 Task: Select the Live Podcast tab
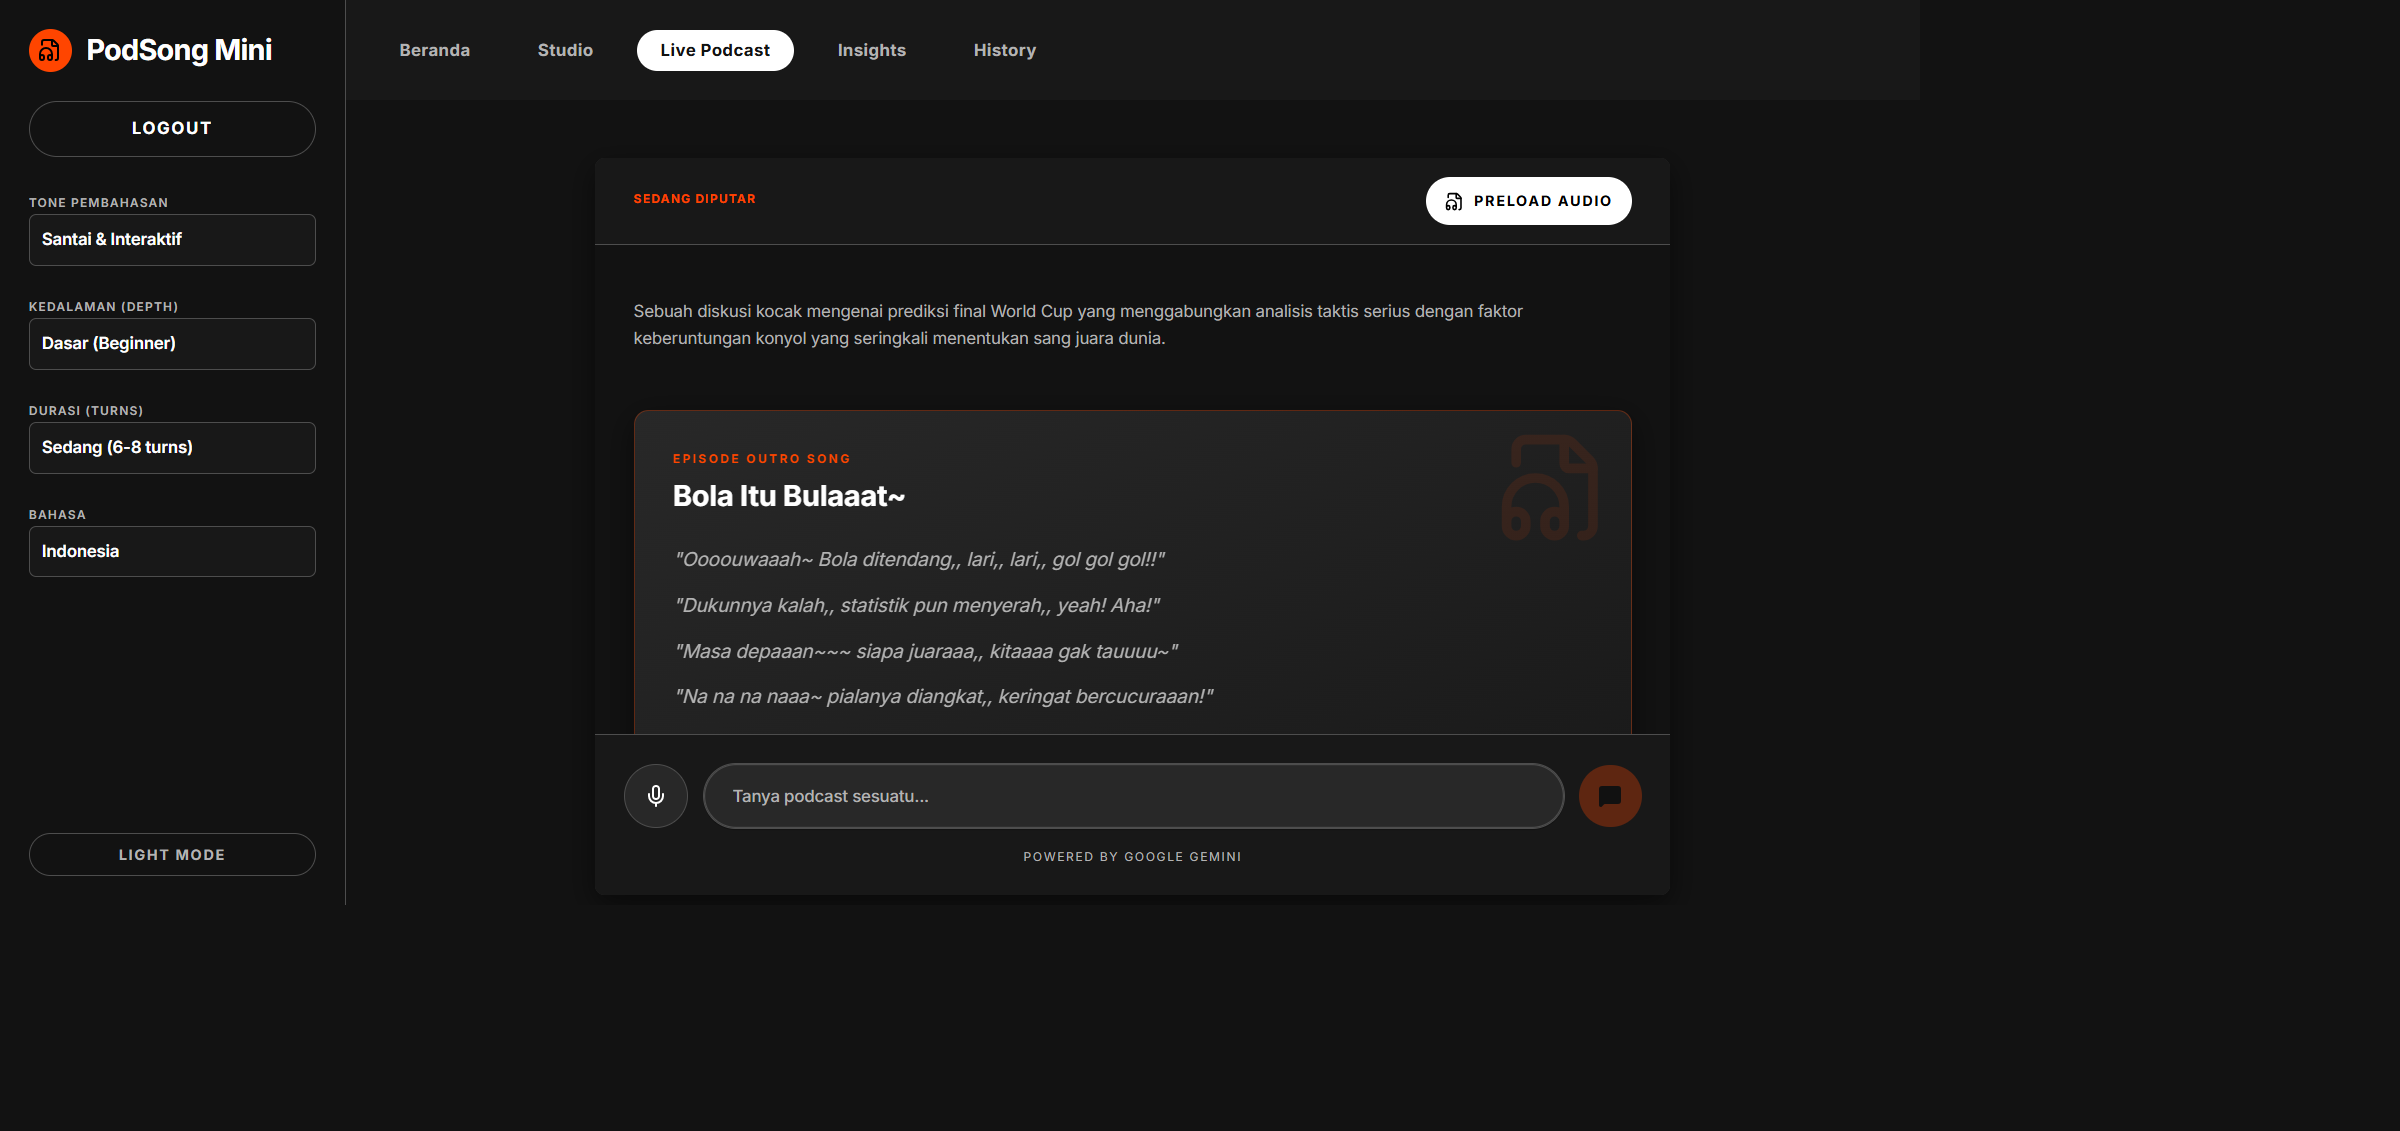pyautogui.click(x=715, y=50)
